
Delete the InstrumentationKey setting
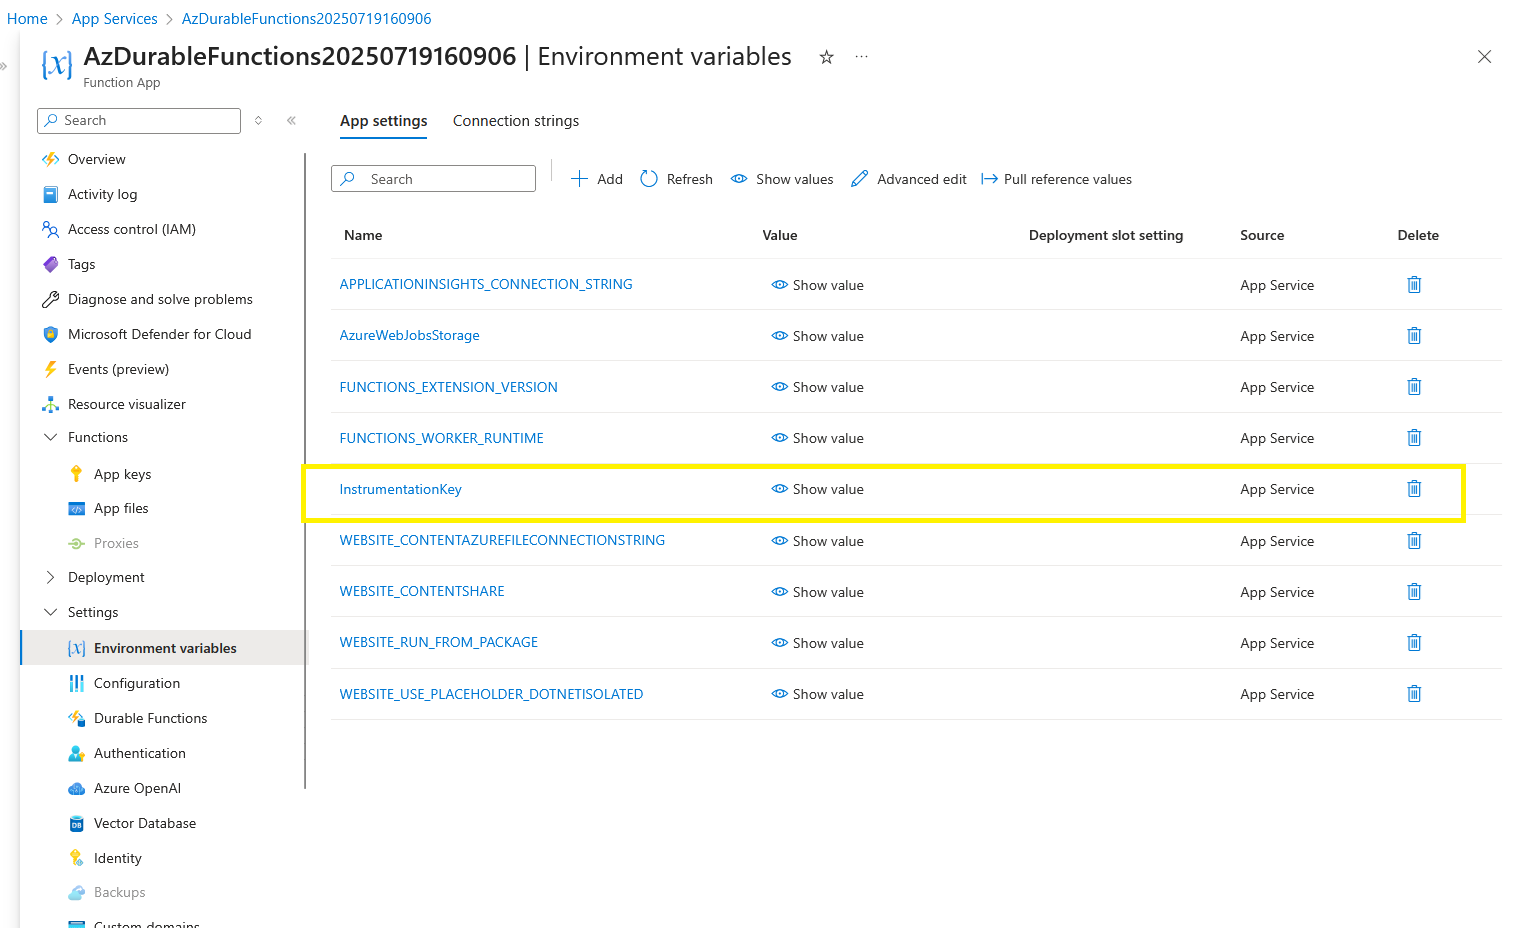1414,489
